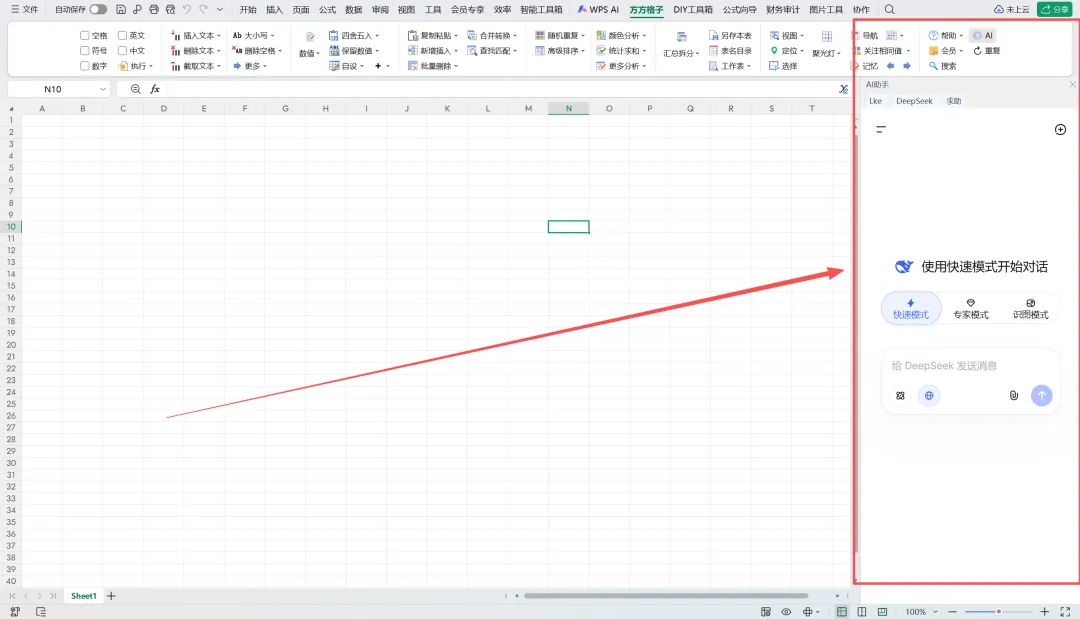Click the zoom in plus button
Screen dimensions: 1080x619
pos(1044,611)
